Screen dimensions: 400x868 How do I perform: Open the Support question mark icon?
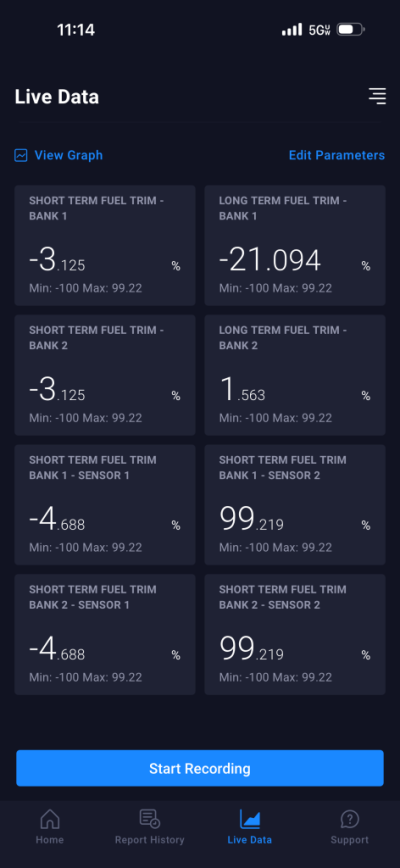(x=350, y=819)
